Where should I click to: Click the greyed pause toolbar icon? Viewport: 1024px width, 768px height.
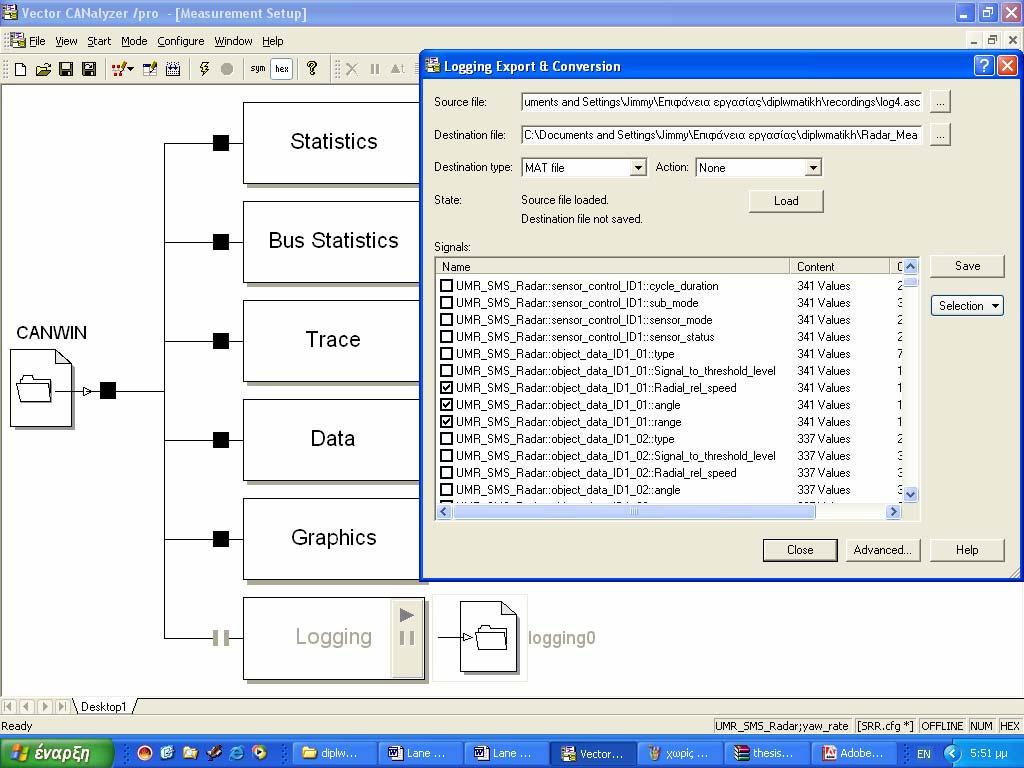375,69
